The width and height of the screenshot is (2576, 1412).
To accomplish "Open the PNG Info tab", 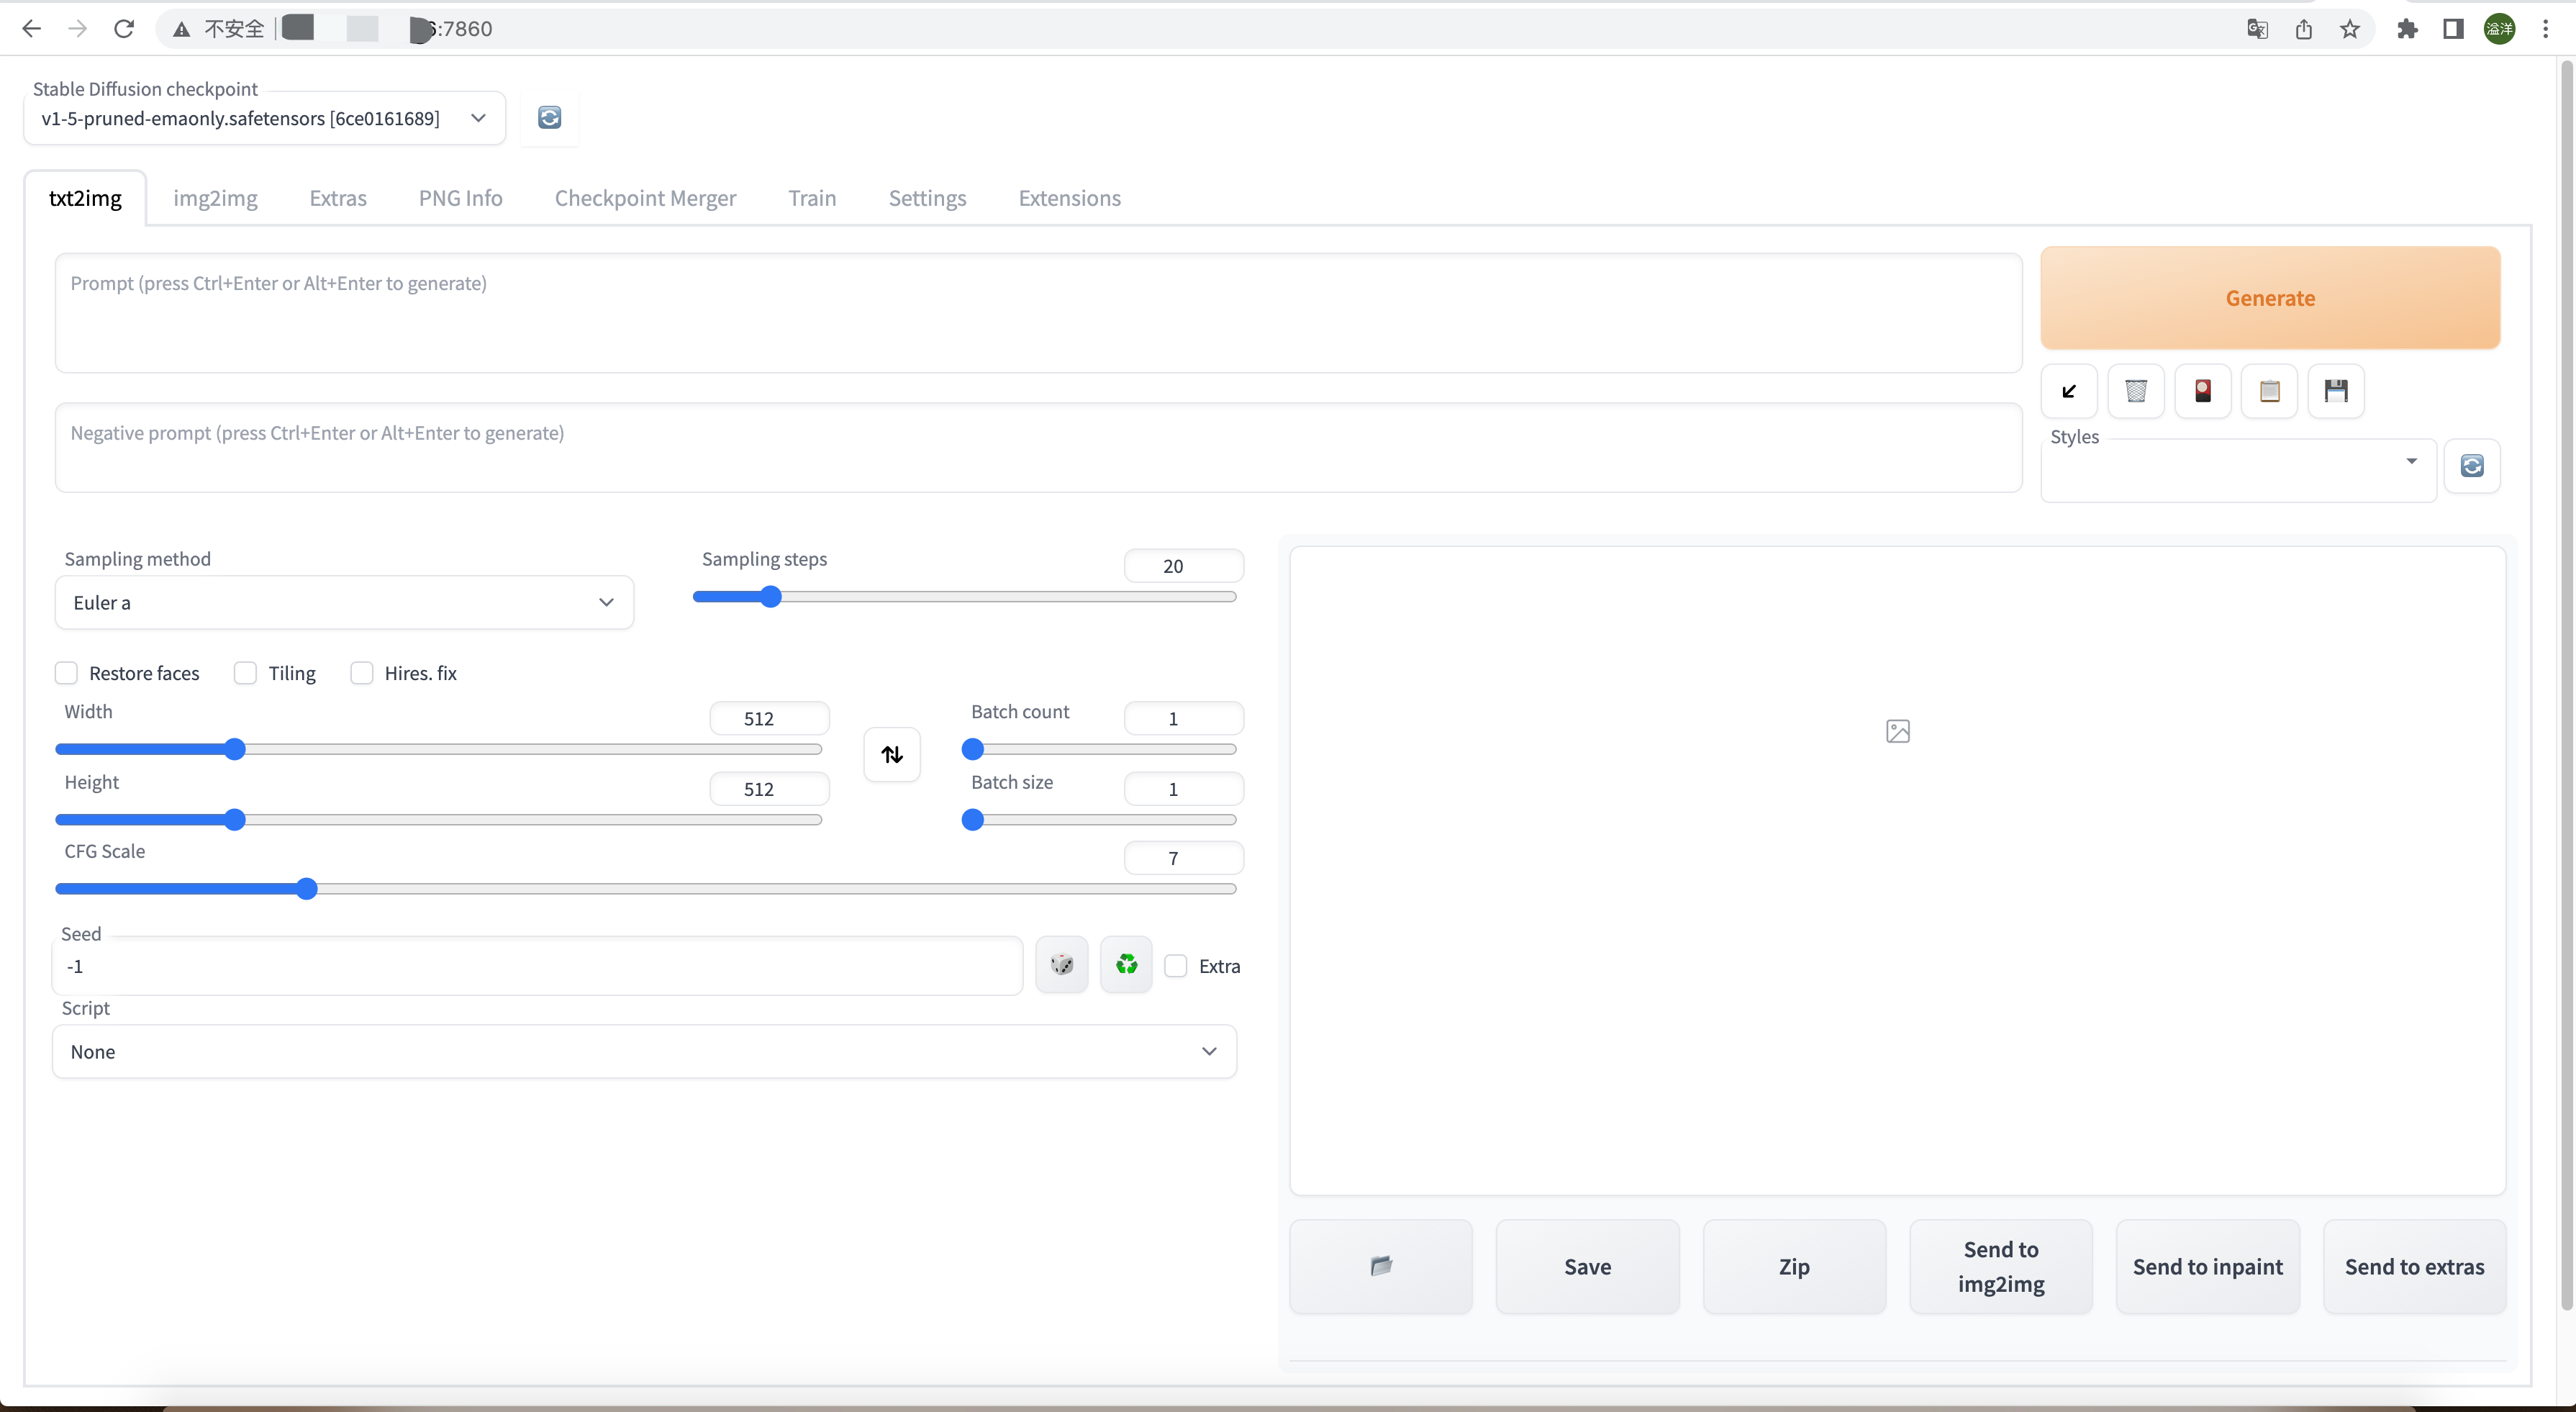I will point(460,198).
